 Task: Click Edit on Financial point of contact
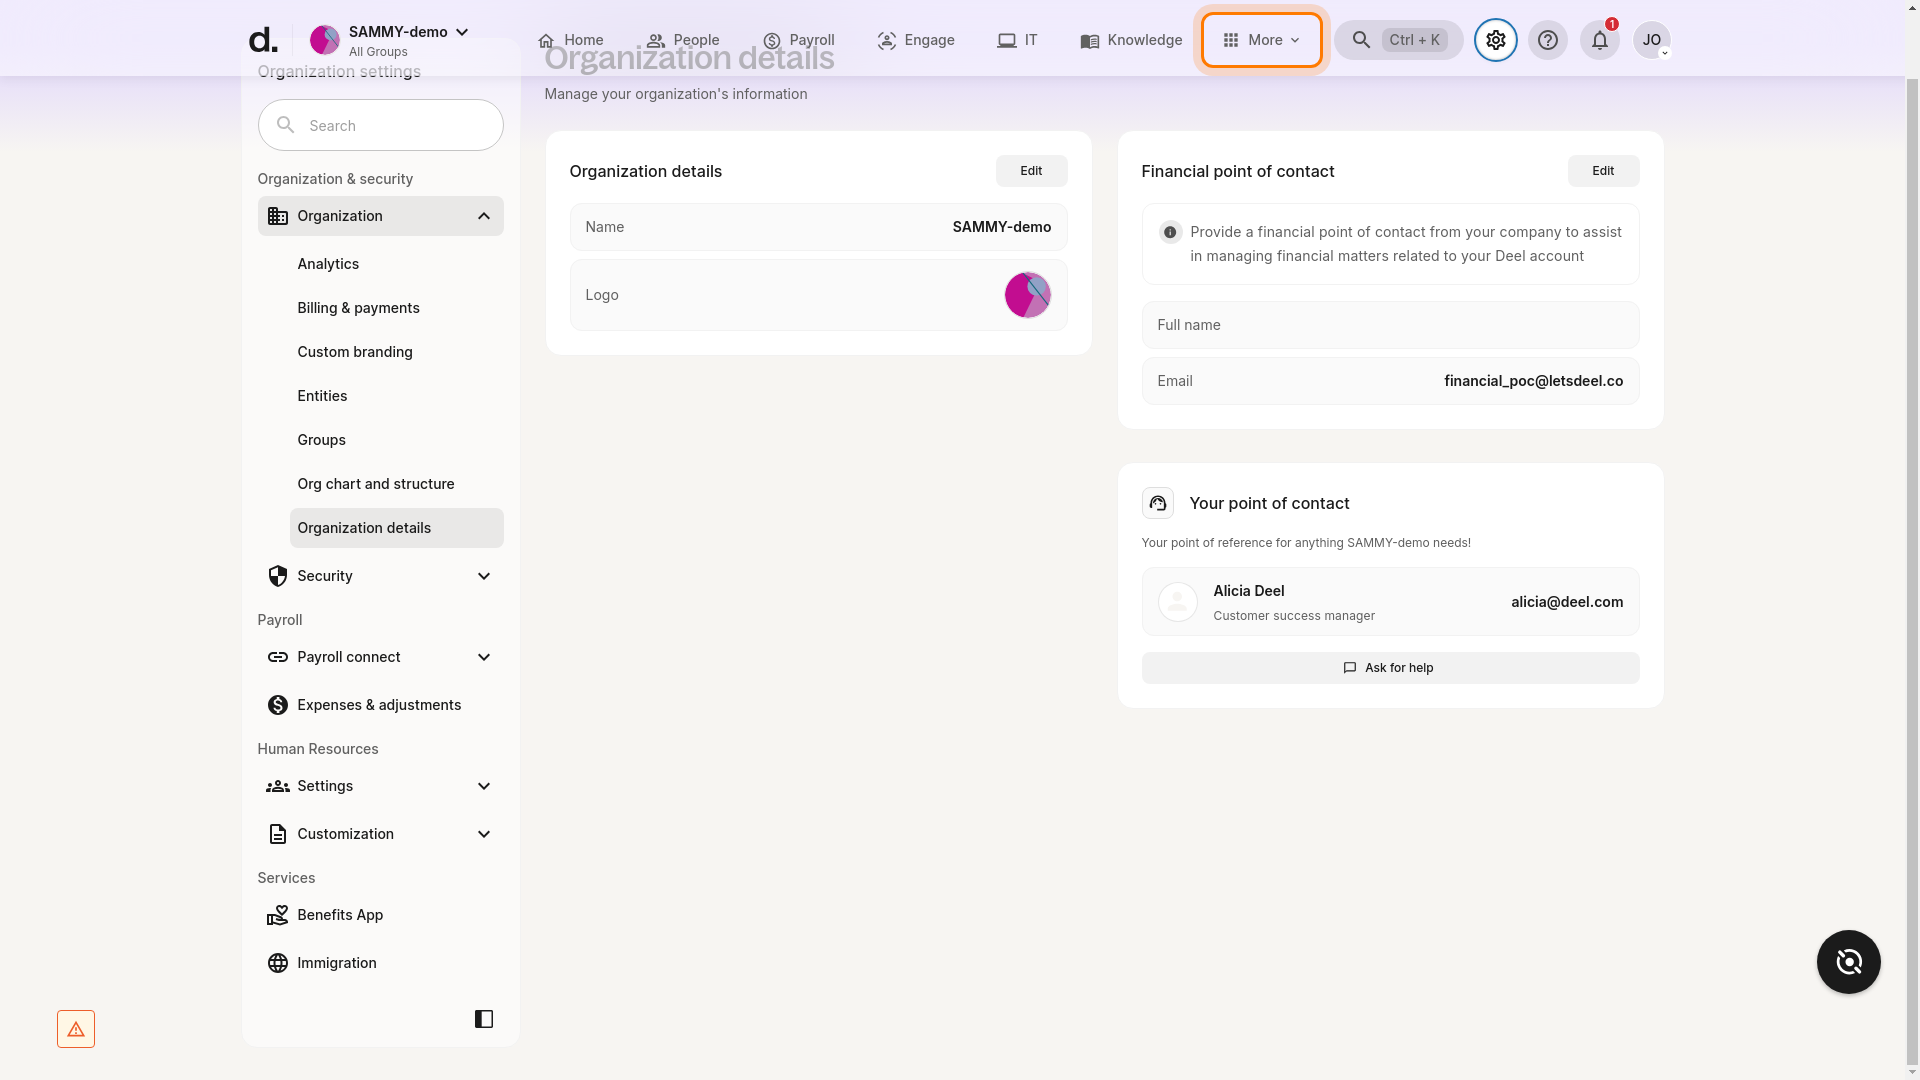(1602, 170)
